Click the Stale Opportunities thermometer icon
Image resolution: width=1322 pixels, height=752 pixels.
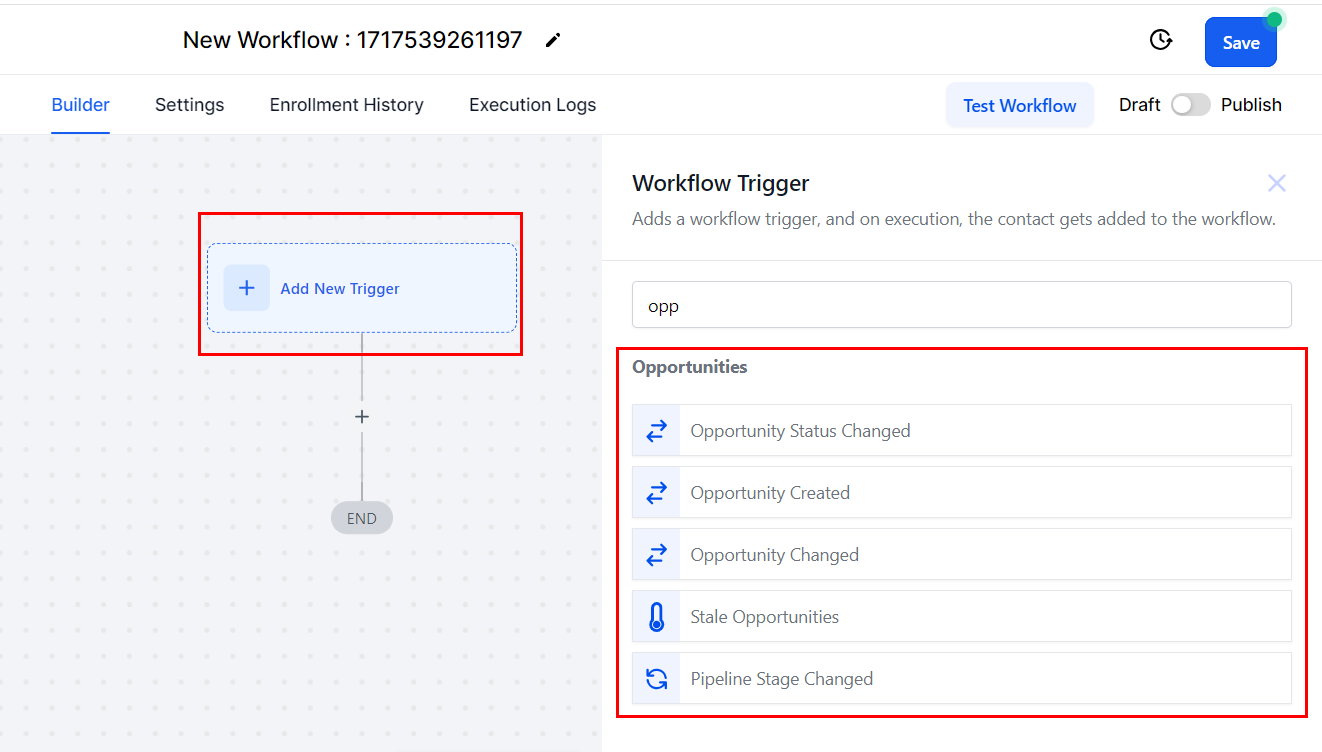click(656, 617)
